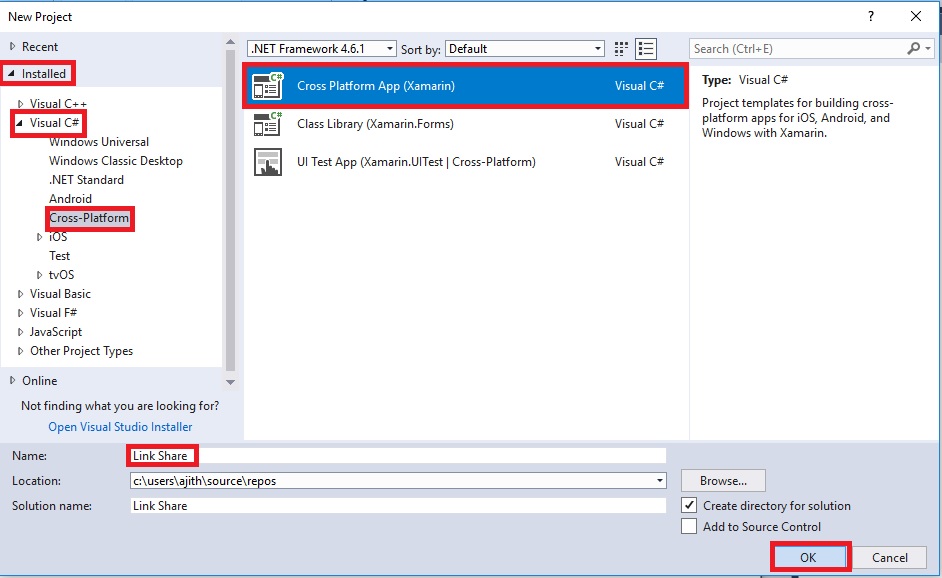
Task: Switch to small icons grid view
Action: coord(621,49)
